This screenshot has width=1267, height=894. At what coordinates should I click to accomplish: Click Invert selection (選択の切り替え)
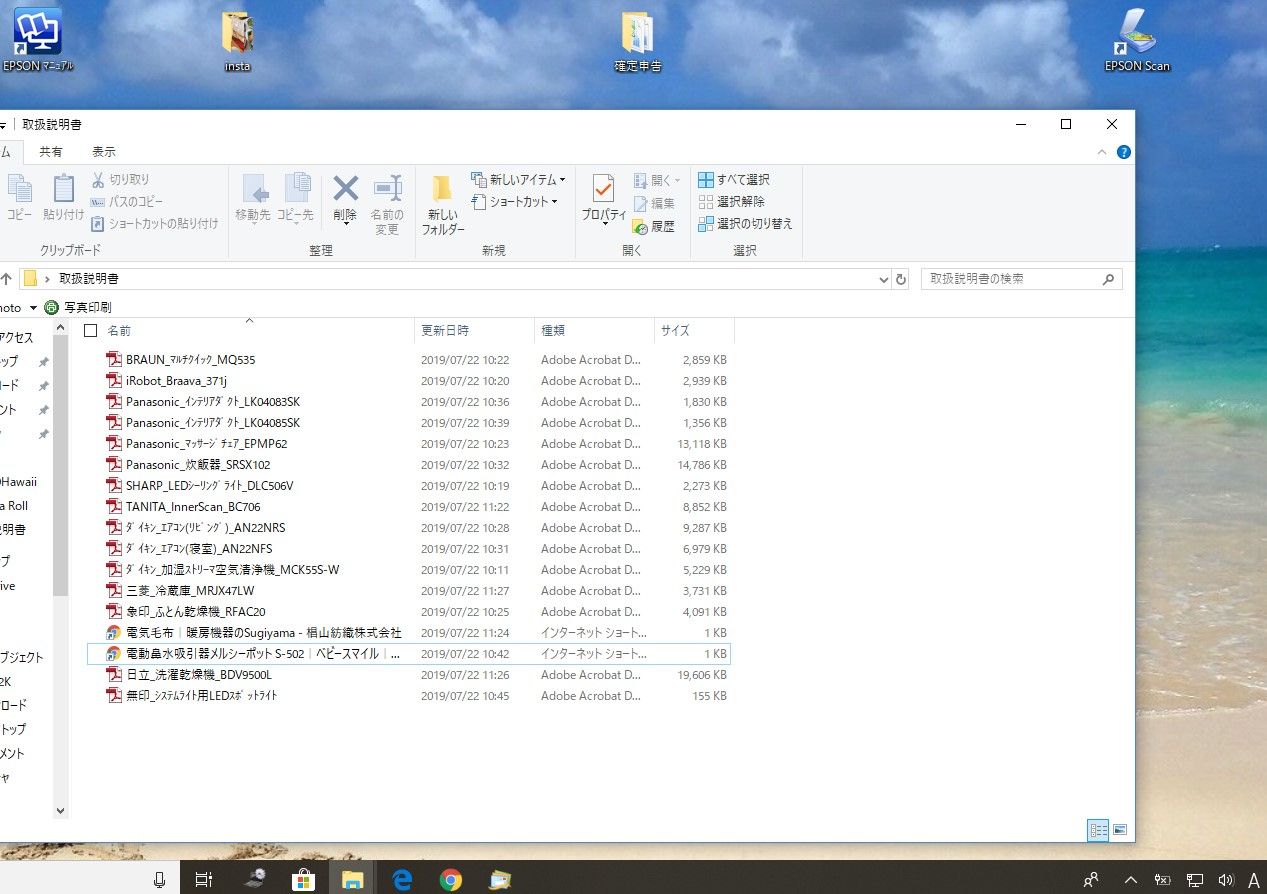[x=746, y=224]
